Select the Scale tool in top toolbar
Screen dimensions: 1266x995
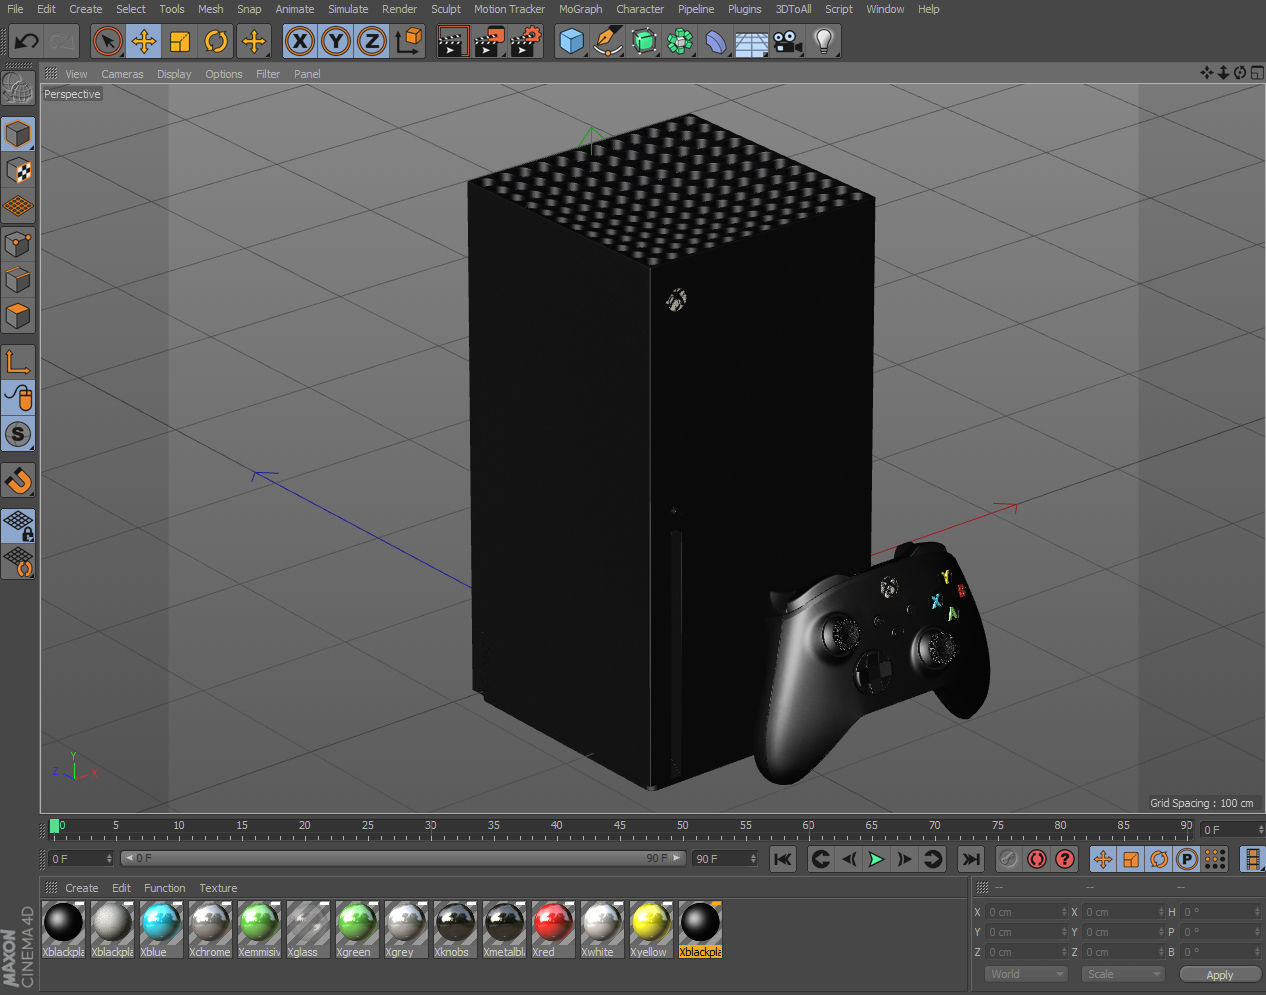tap(180, 42)
